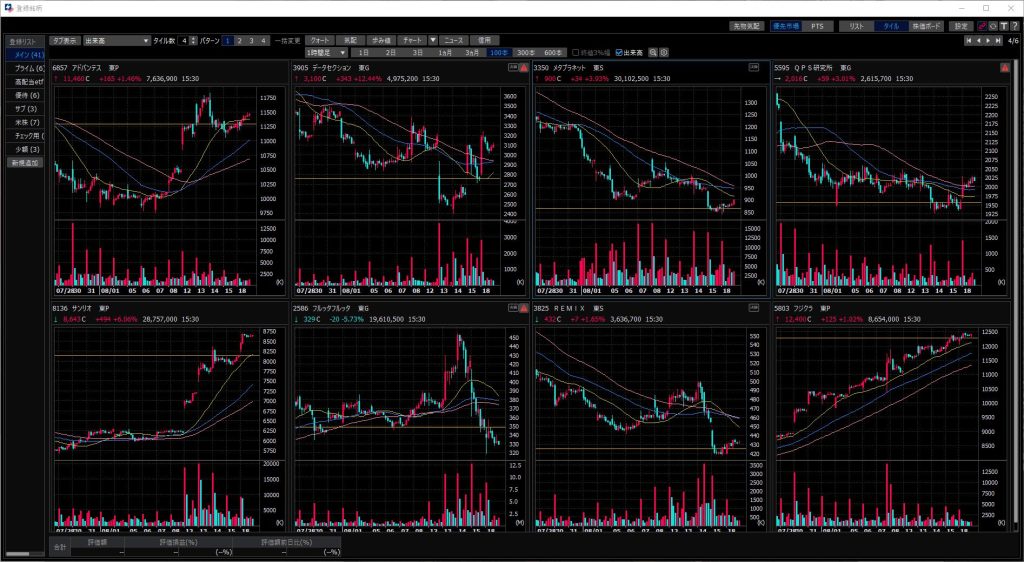Toggle the 出来高 volume checkbox
This screenshot has height=562, width=1024.
tap(620, 52)
